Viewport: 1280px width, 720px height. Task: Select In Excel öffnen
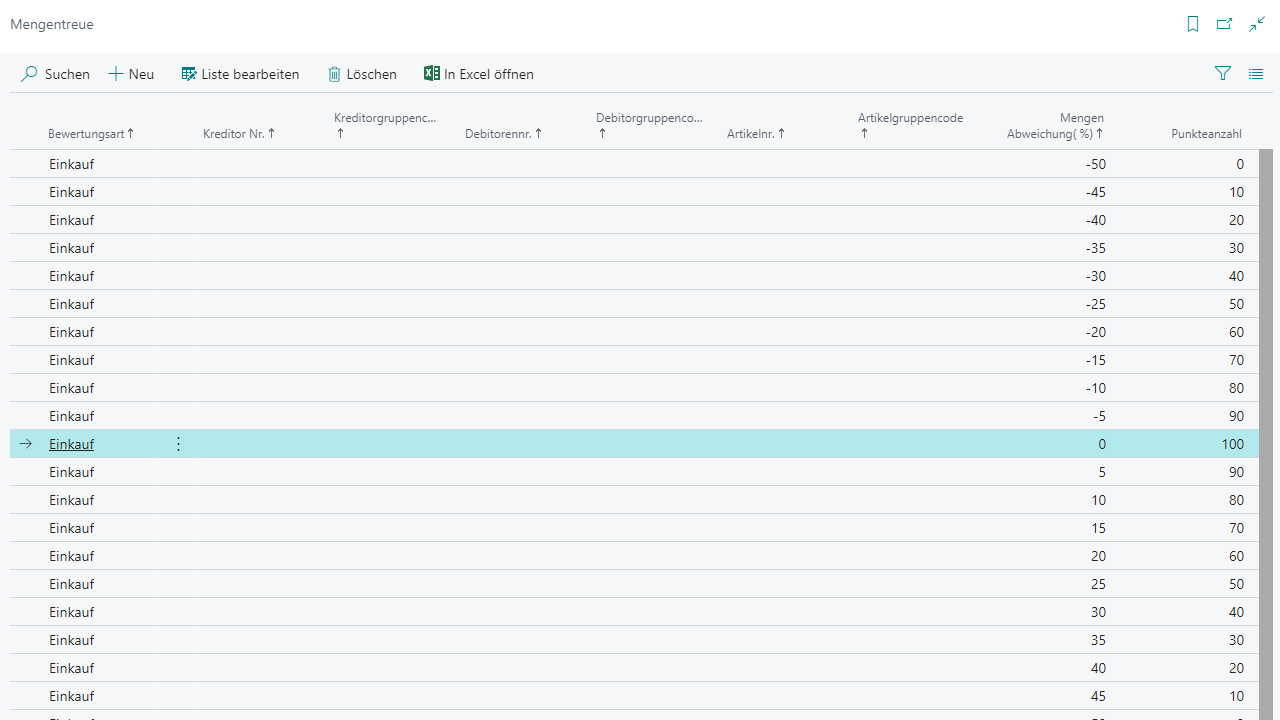(479, 74)
